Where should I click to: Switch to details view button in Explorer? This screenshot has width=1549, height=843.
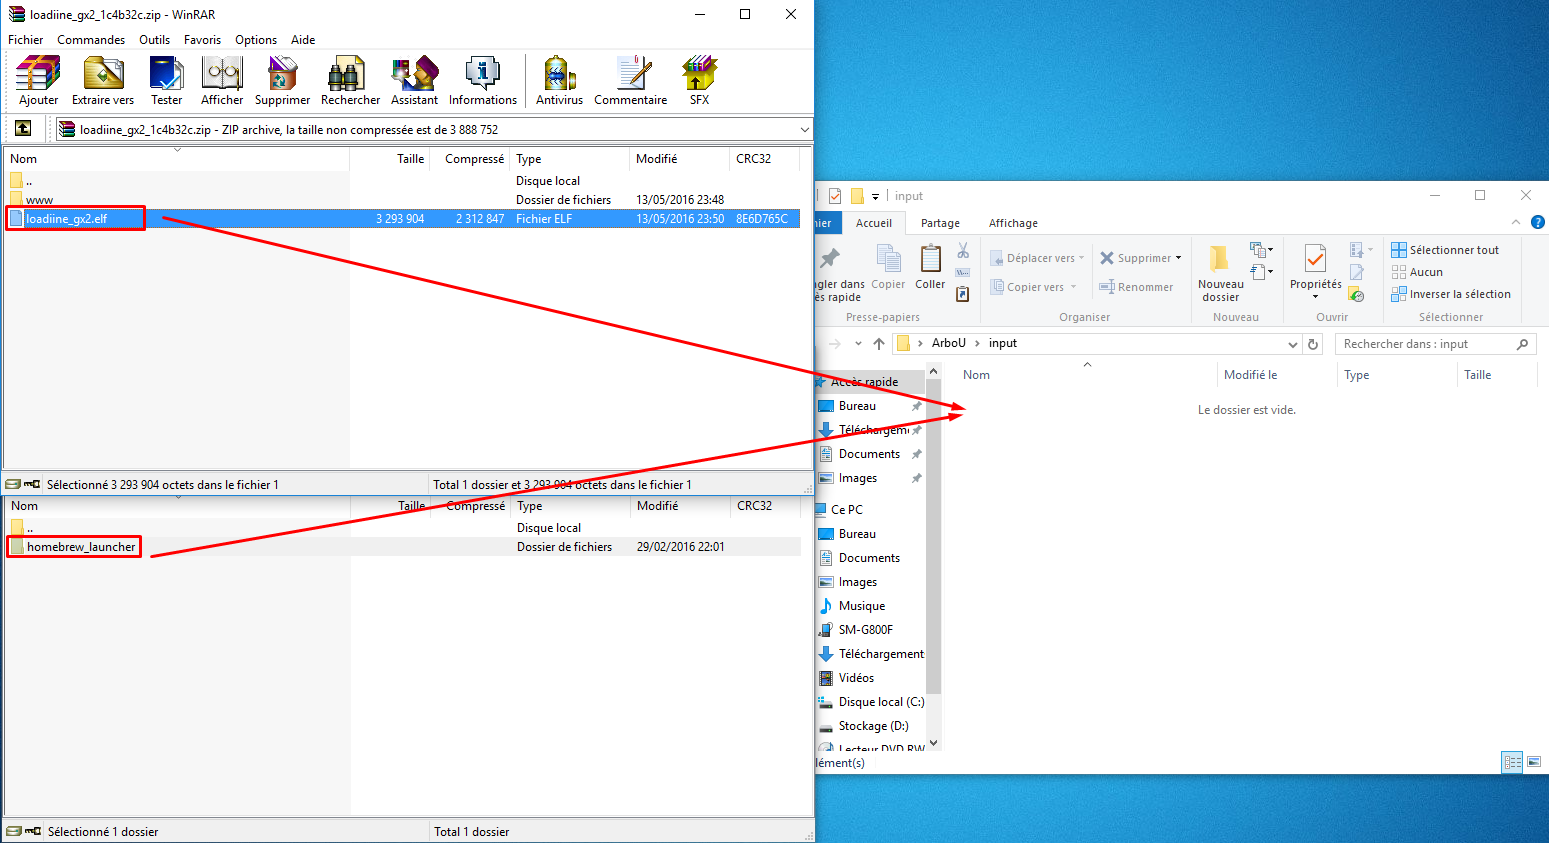tap(1513, 762)
